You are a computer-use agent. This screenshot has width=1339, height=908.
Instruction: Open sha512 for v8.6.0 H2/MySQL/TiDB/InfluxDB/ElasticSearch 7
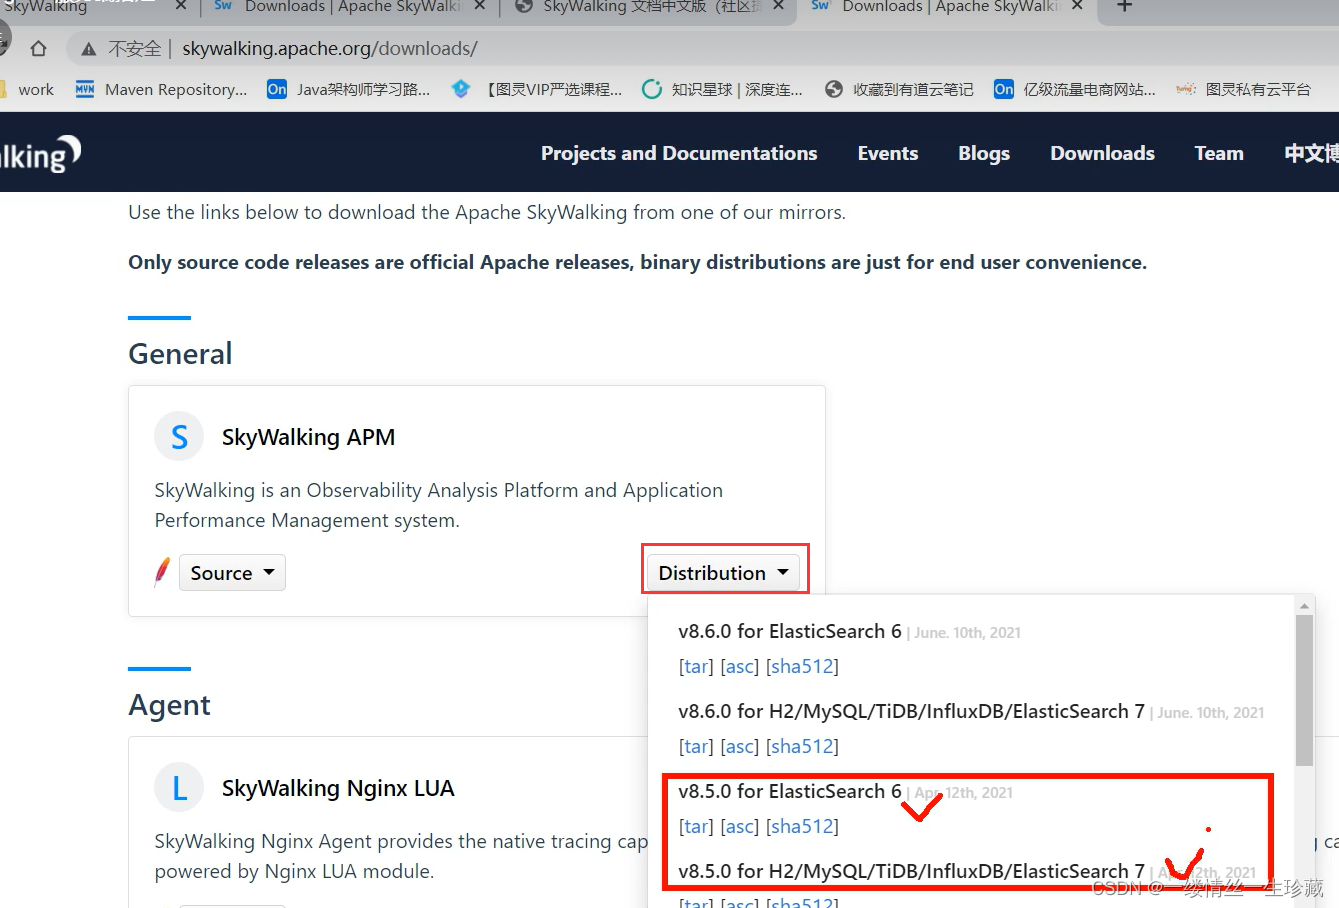[802, 746]
